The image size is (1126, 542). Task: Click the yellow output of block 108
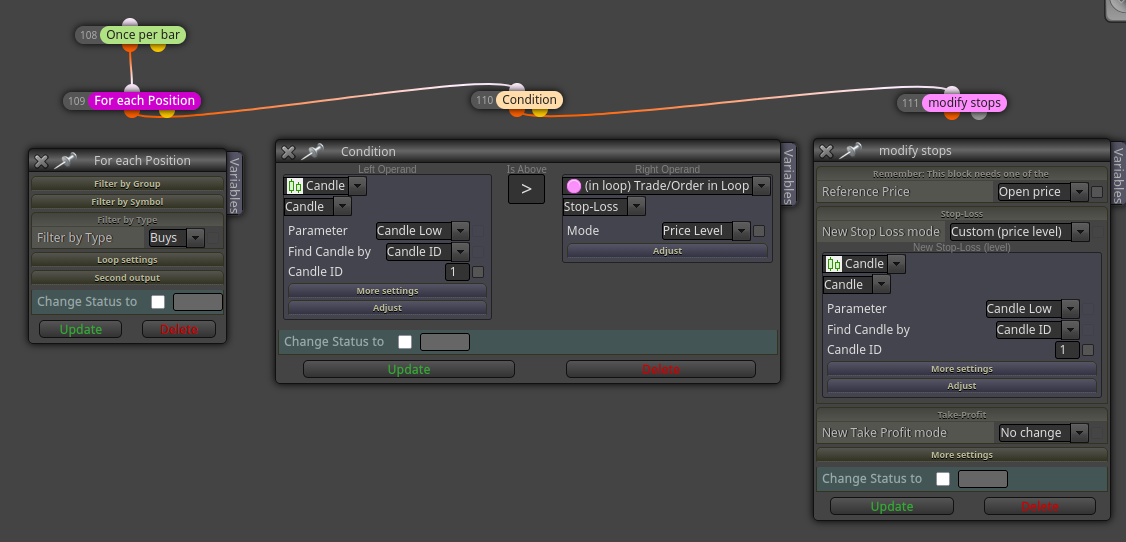tap(158, 46)
